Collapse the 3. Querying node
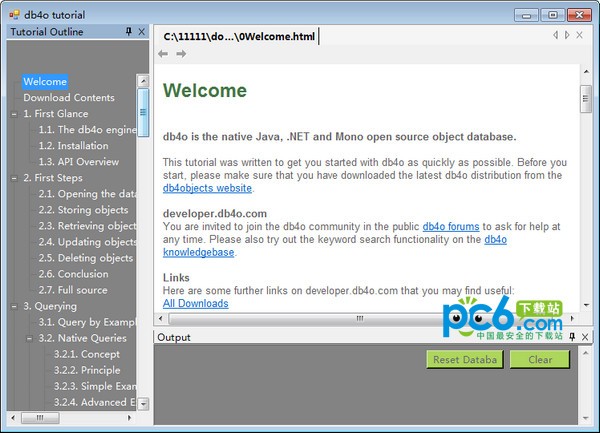Screen dimensions: 600x433 pyautogui.click(x=14, y=306)
